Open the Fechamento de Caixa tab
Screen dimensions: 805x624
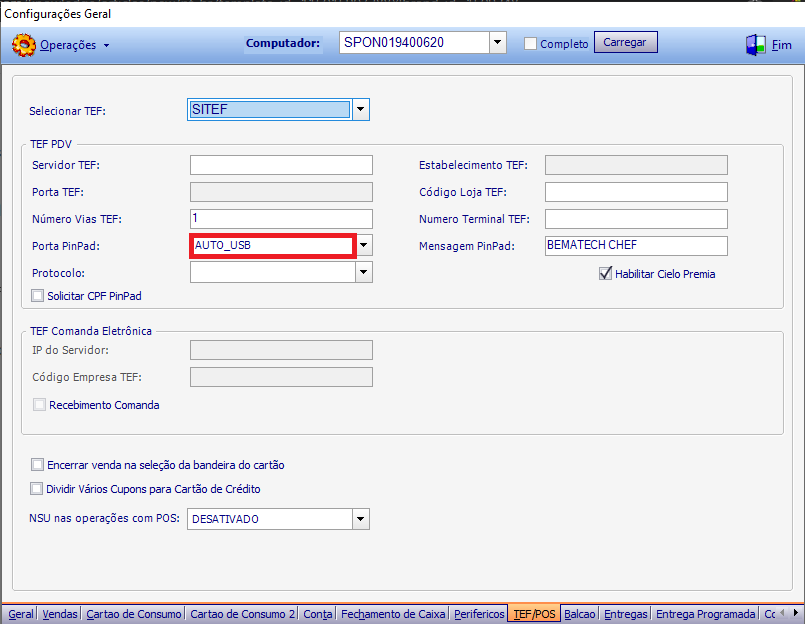click(x=393, y=614)
